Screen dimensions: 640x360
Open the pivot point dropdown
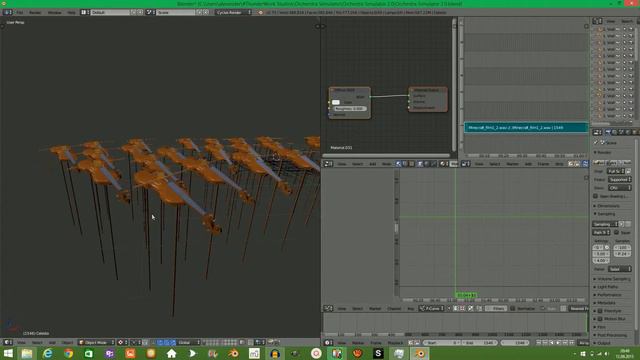click(x=137, y=342)
